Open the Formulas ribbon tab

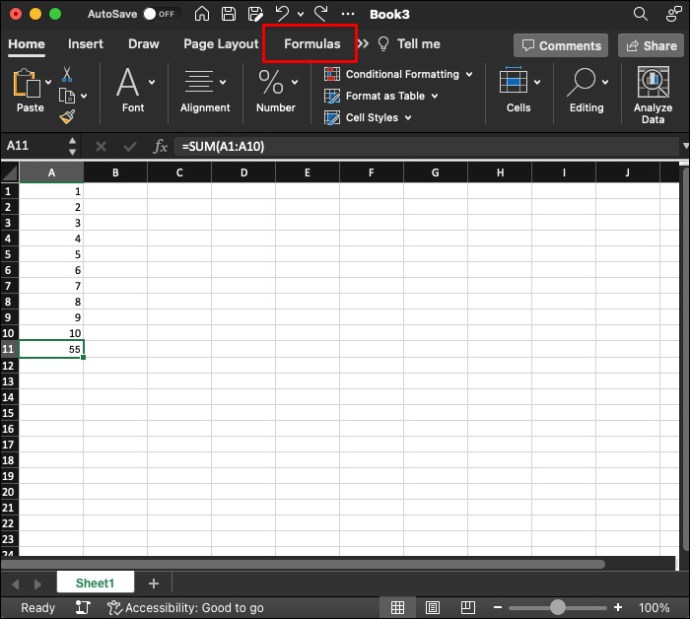tap(312, 44)
